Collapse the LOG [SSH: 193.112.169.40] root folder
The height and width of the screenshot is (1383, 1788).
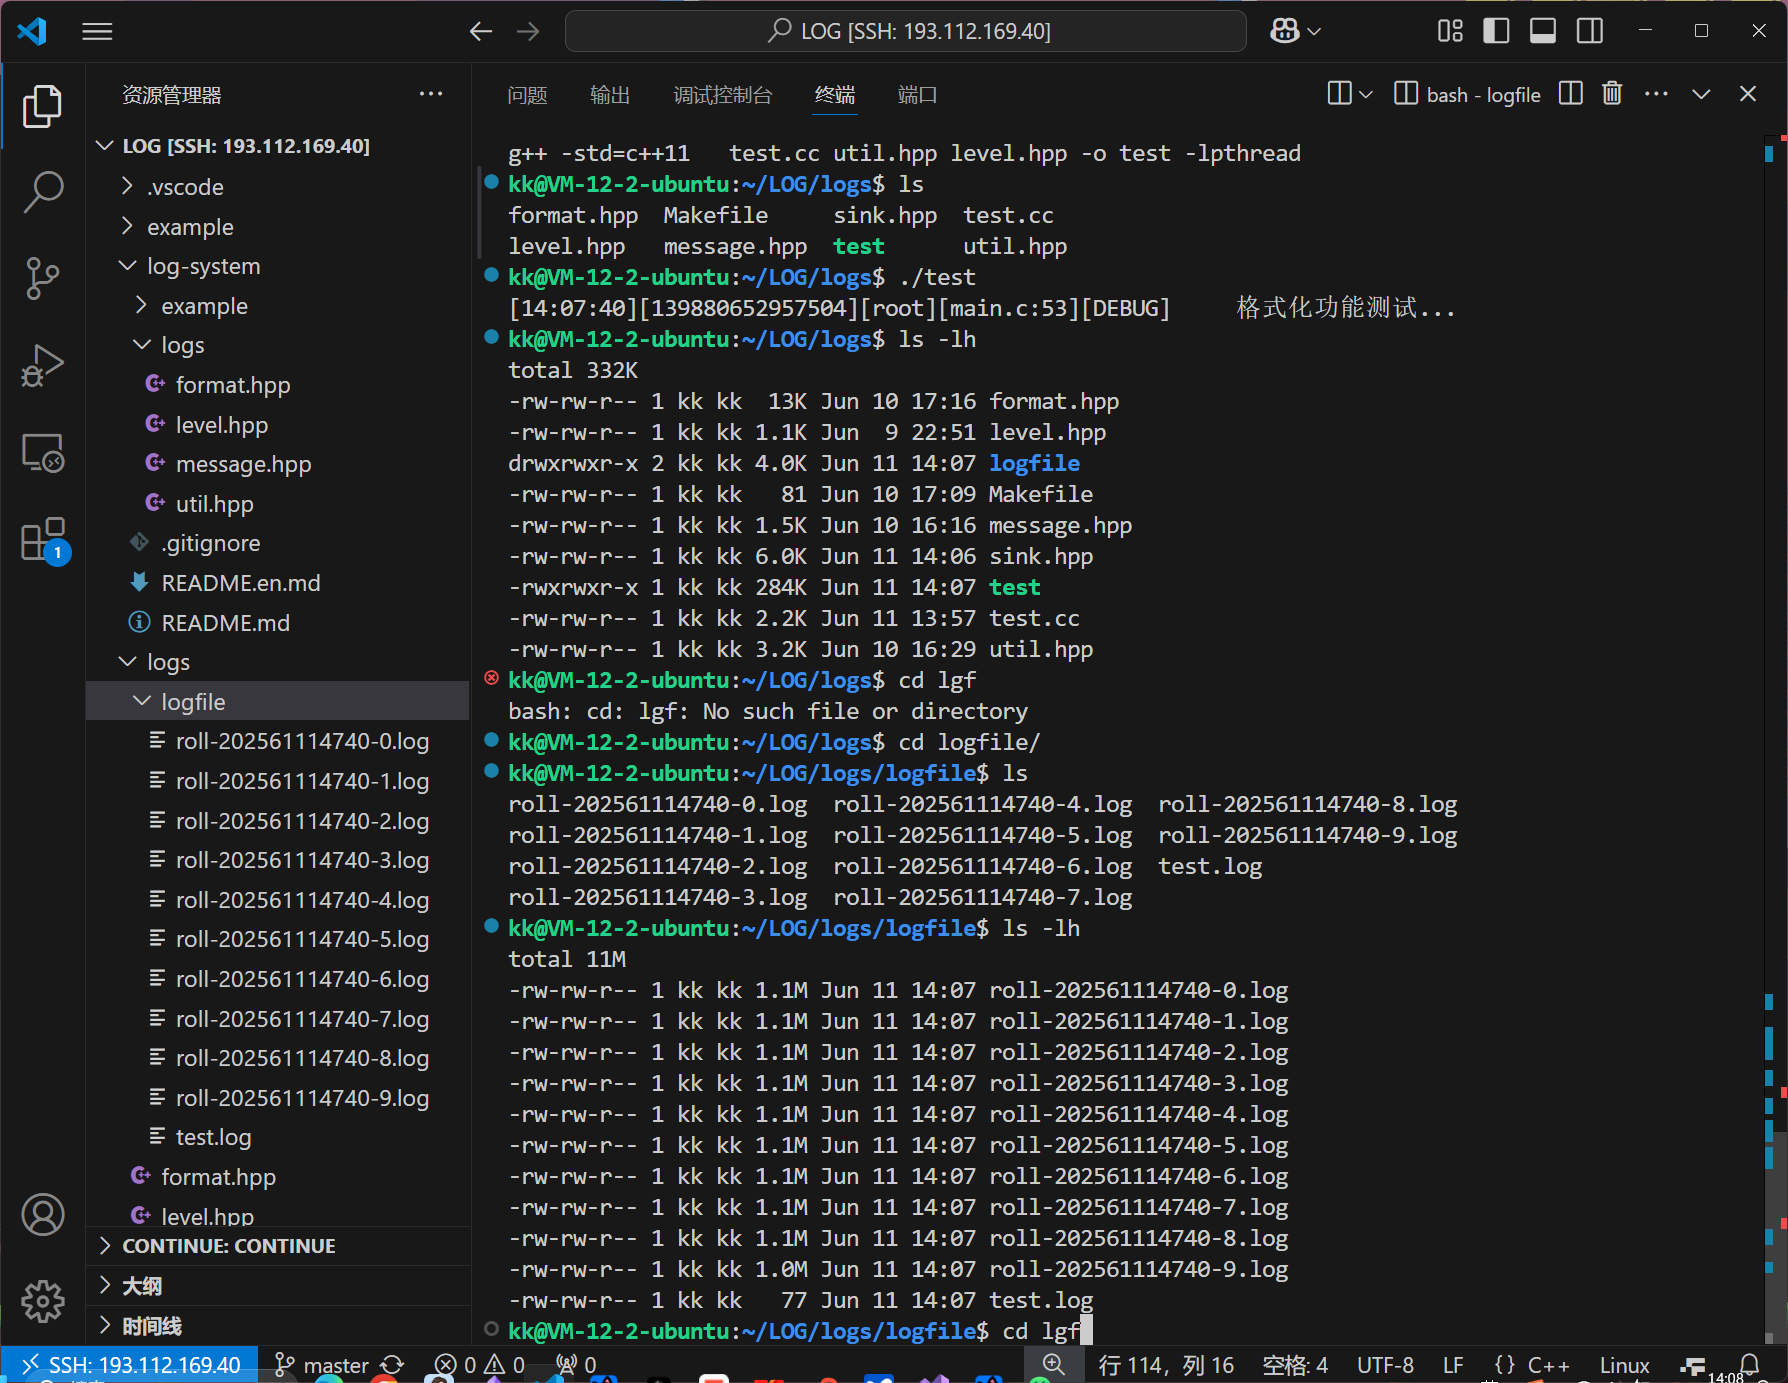pyautogui.click(x=278, y=146)
